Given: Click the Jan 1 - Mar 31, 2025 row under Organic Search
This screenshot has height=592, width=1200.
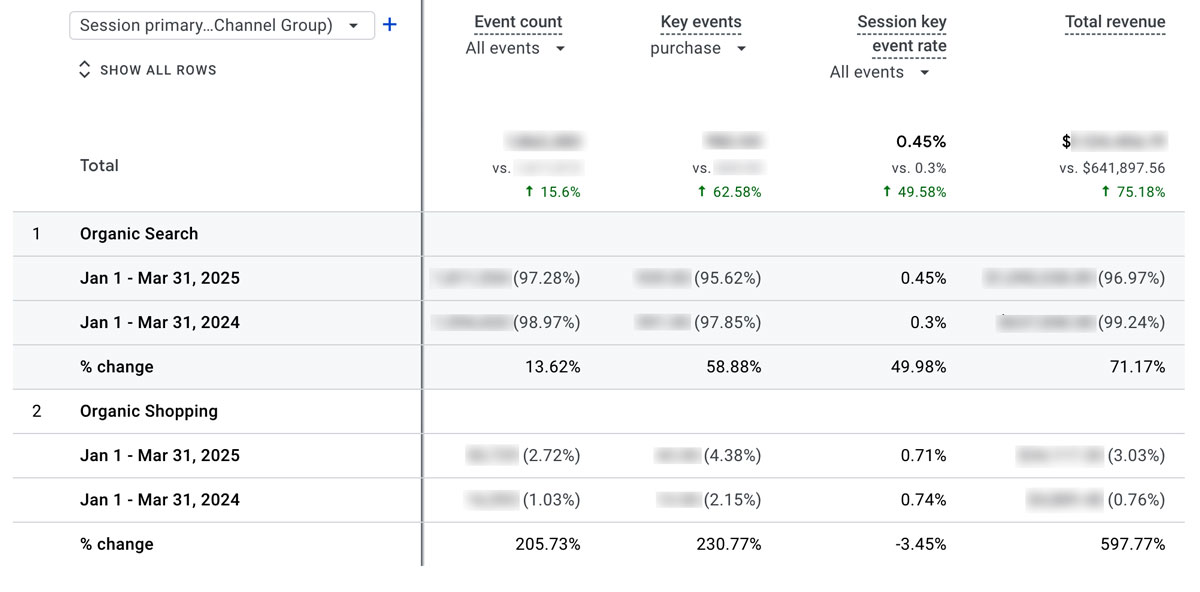Looking at the screenshot, I should tap(160, 278).
